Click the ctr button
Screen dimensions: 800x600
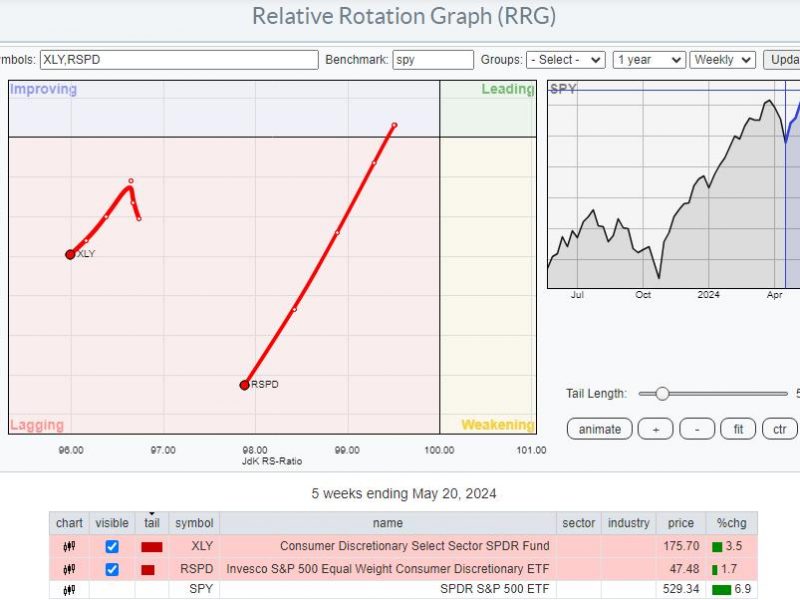[779, 429]
